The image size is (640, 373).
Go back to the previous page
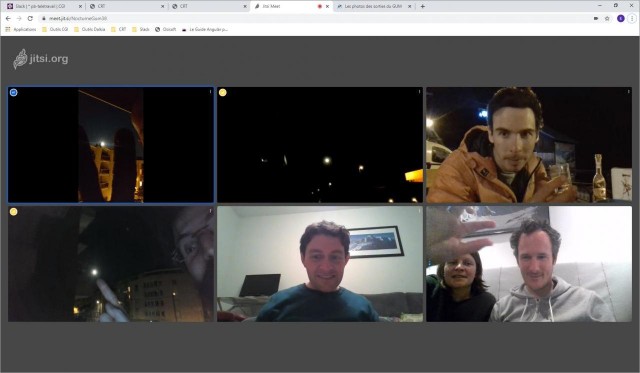click(8, 18)
